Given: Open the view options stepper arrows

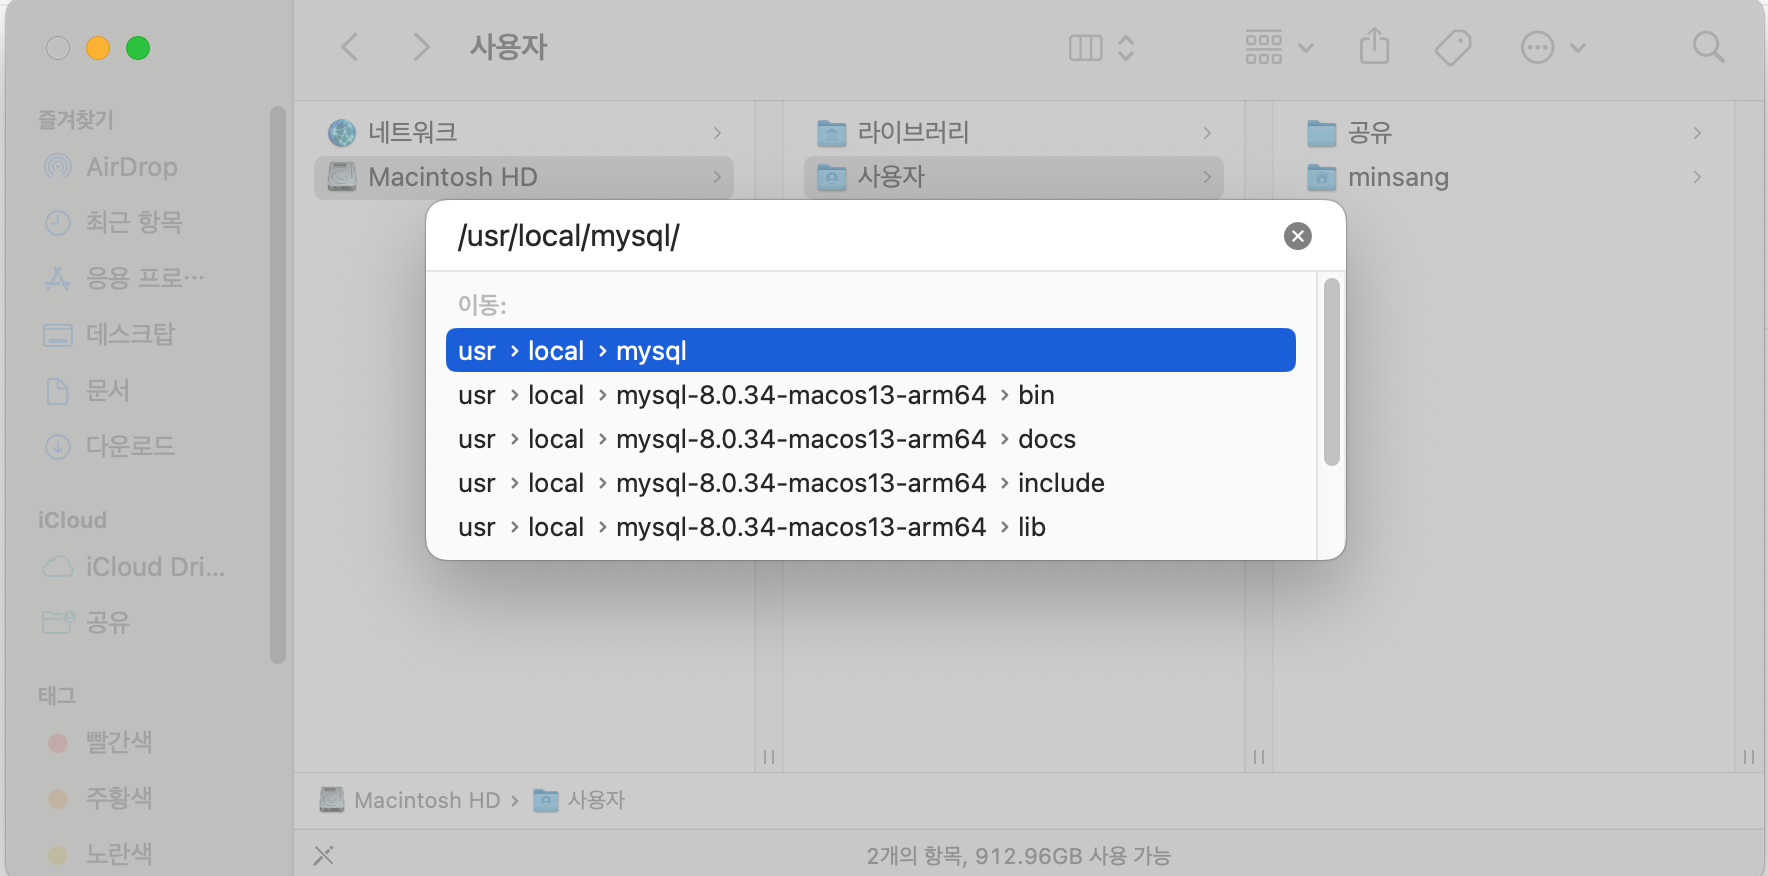Looking at the screenshot, I should point(1126,47).
